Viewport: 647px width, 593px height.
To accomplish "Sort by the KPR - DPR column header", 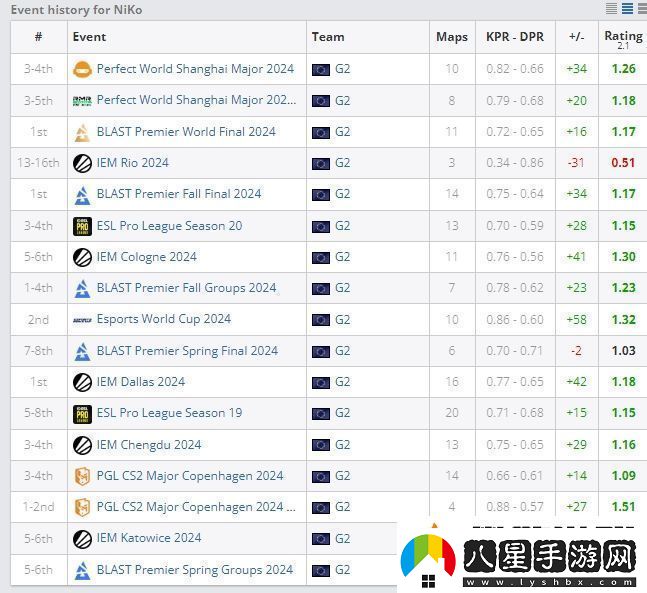I will [515, 37].
